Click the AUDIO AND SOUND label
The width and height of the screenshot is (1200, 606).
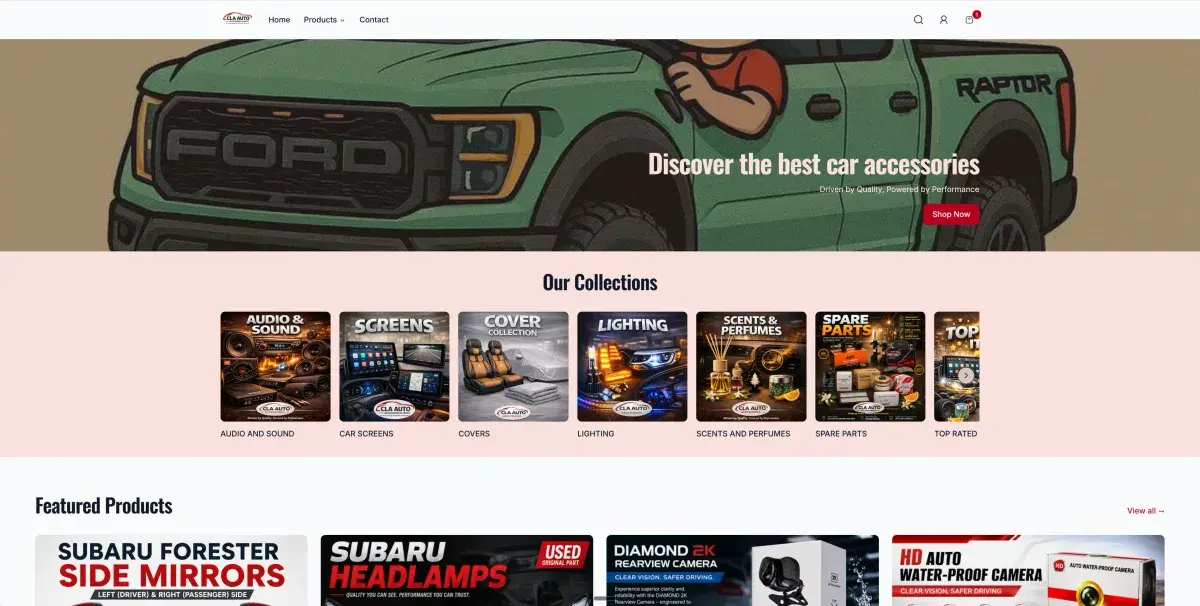[257, 434]
